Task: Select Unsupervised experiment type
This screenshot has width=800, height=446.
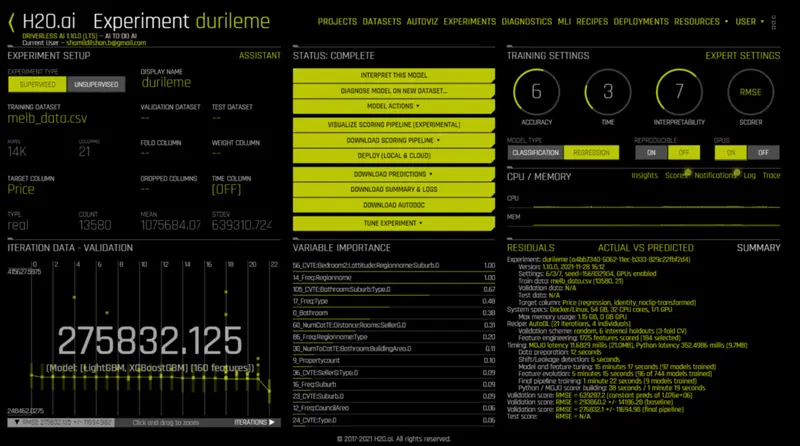Action: click(96, 84)
